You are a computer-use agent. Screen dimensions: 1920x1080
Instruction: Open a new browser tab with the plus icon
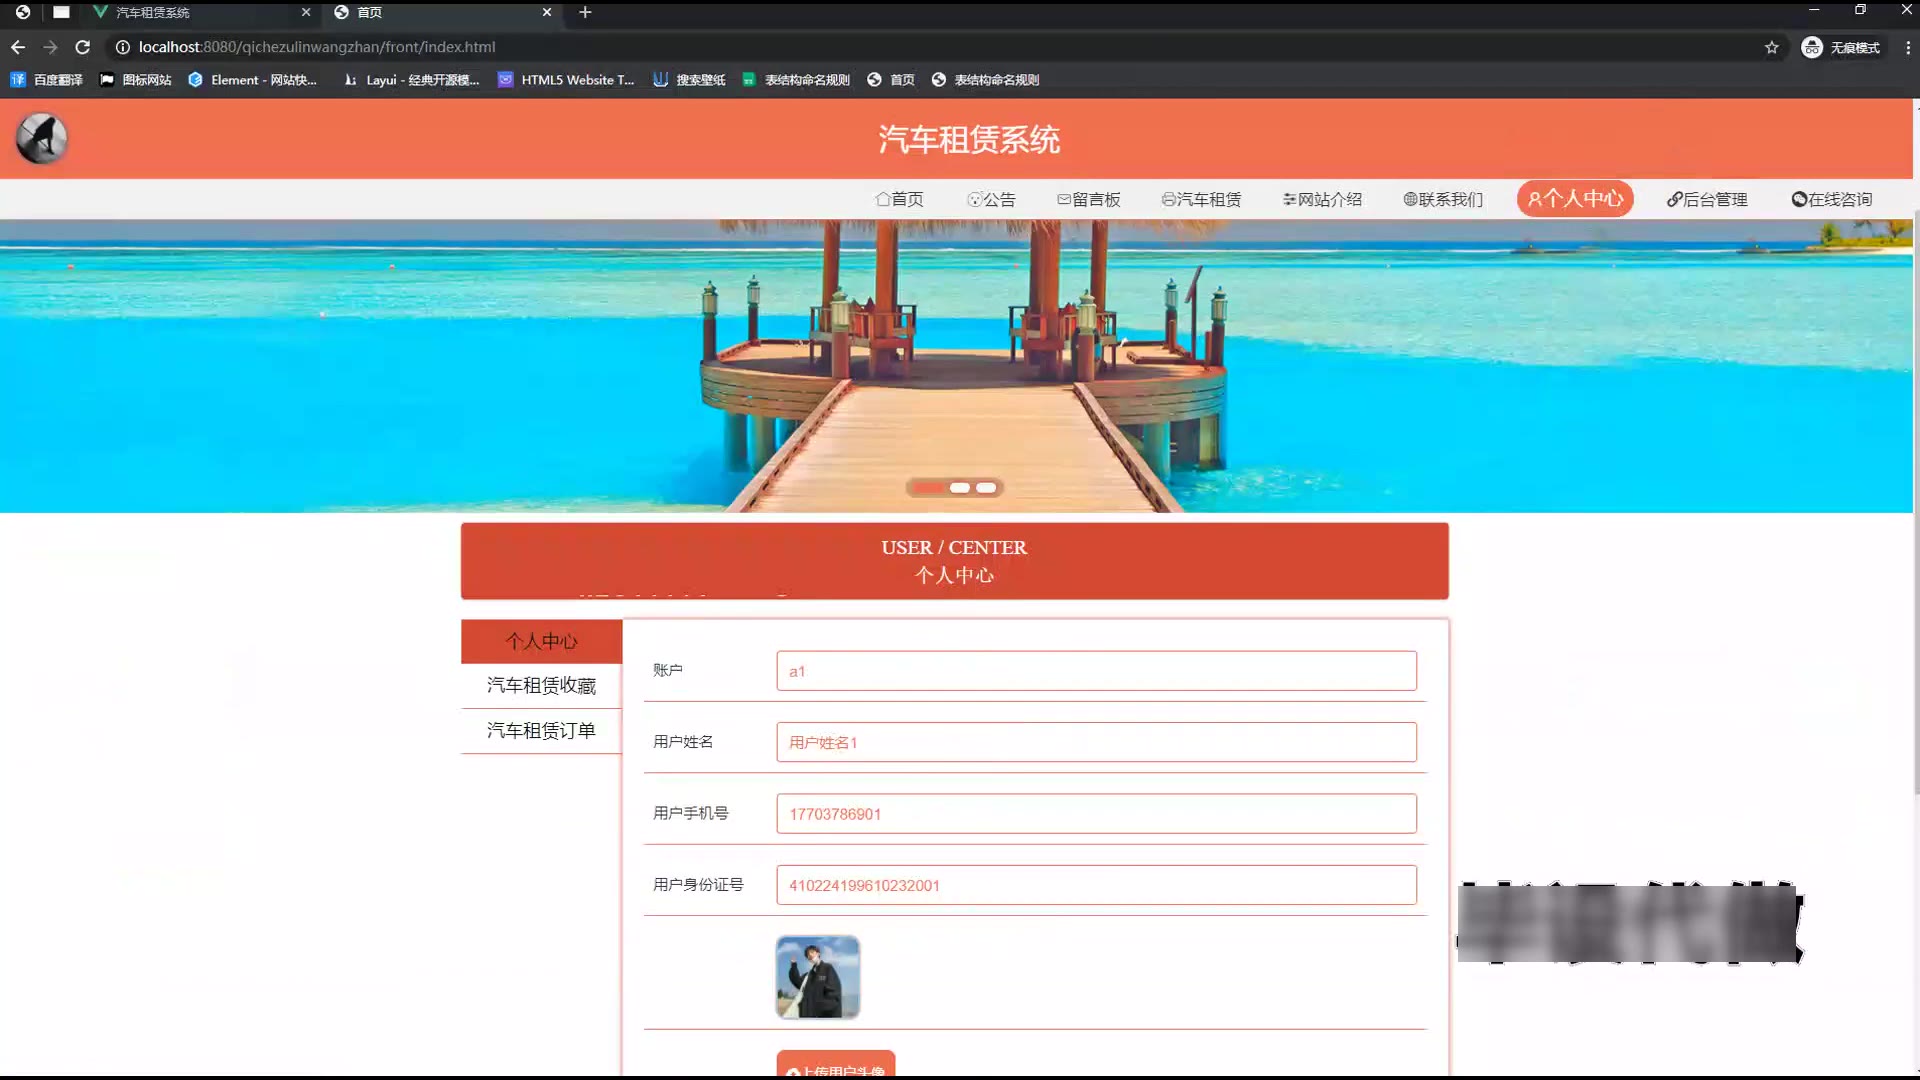coord(585,12)
